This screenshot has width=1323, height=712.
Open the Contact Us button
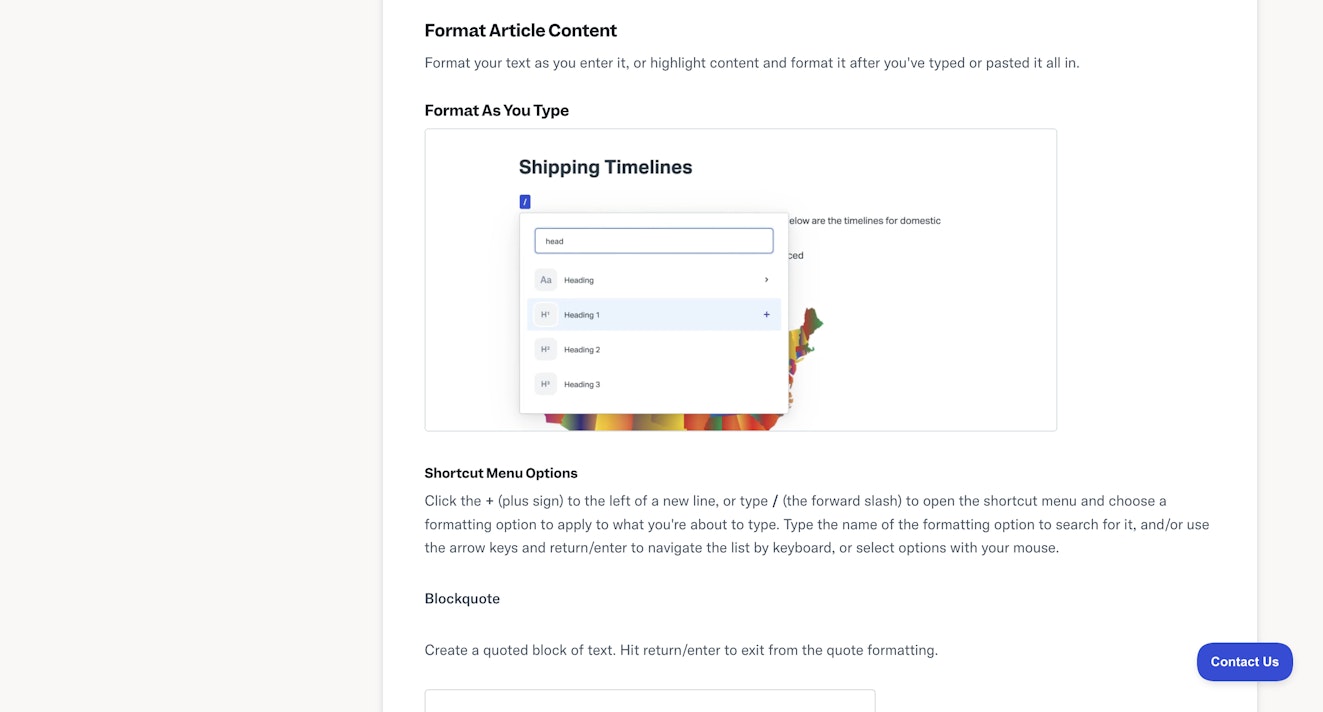pyautogui.click(x=1244, y=662)
